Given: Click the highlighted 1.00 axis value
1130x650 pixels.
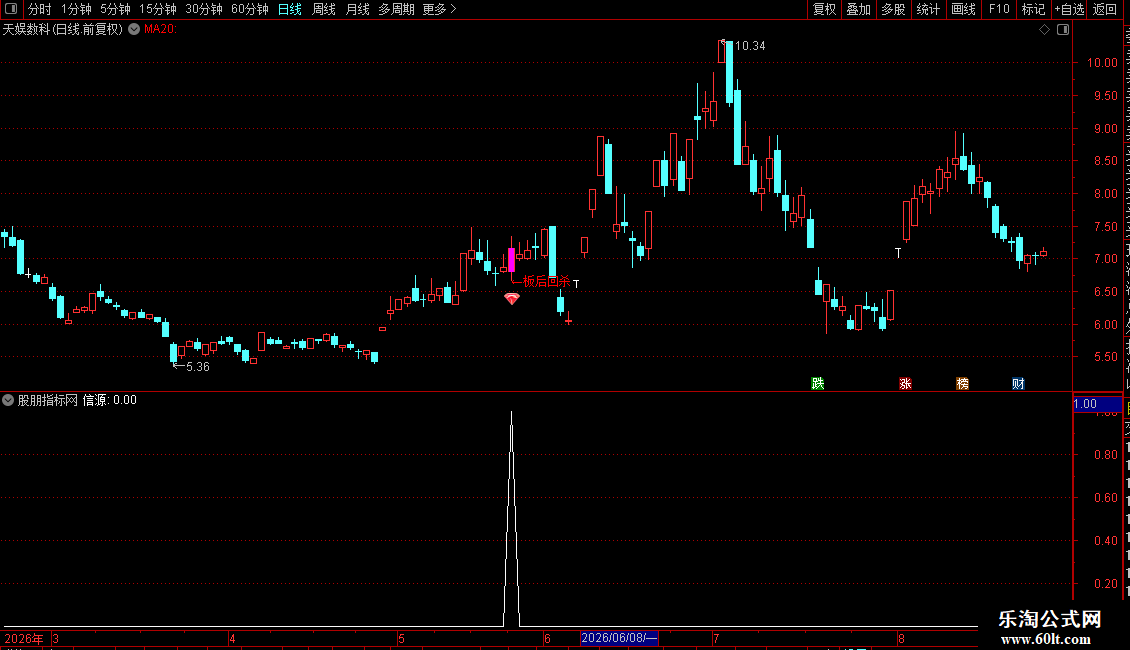Looking at the screenshot, I should click(1097, 404).
